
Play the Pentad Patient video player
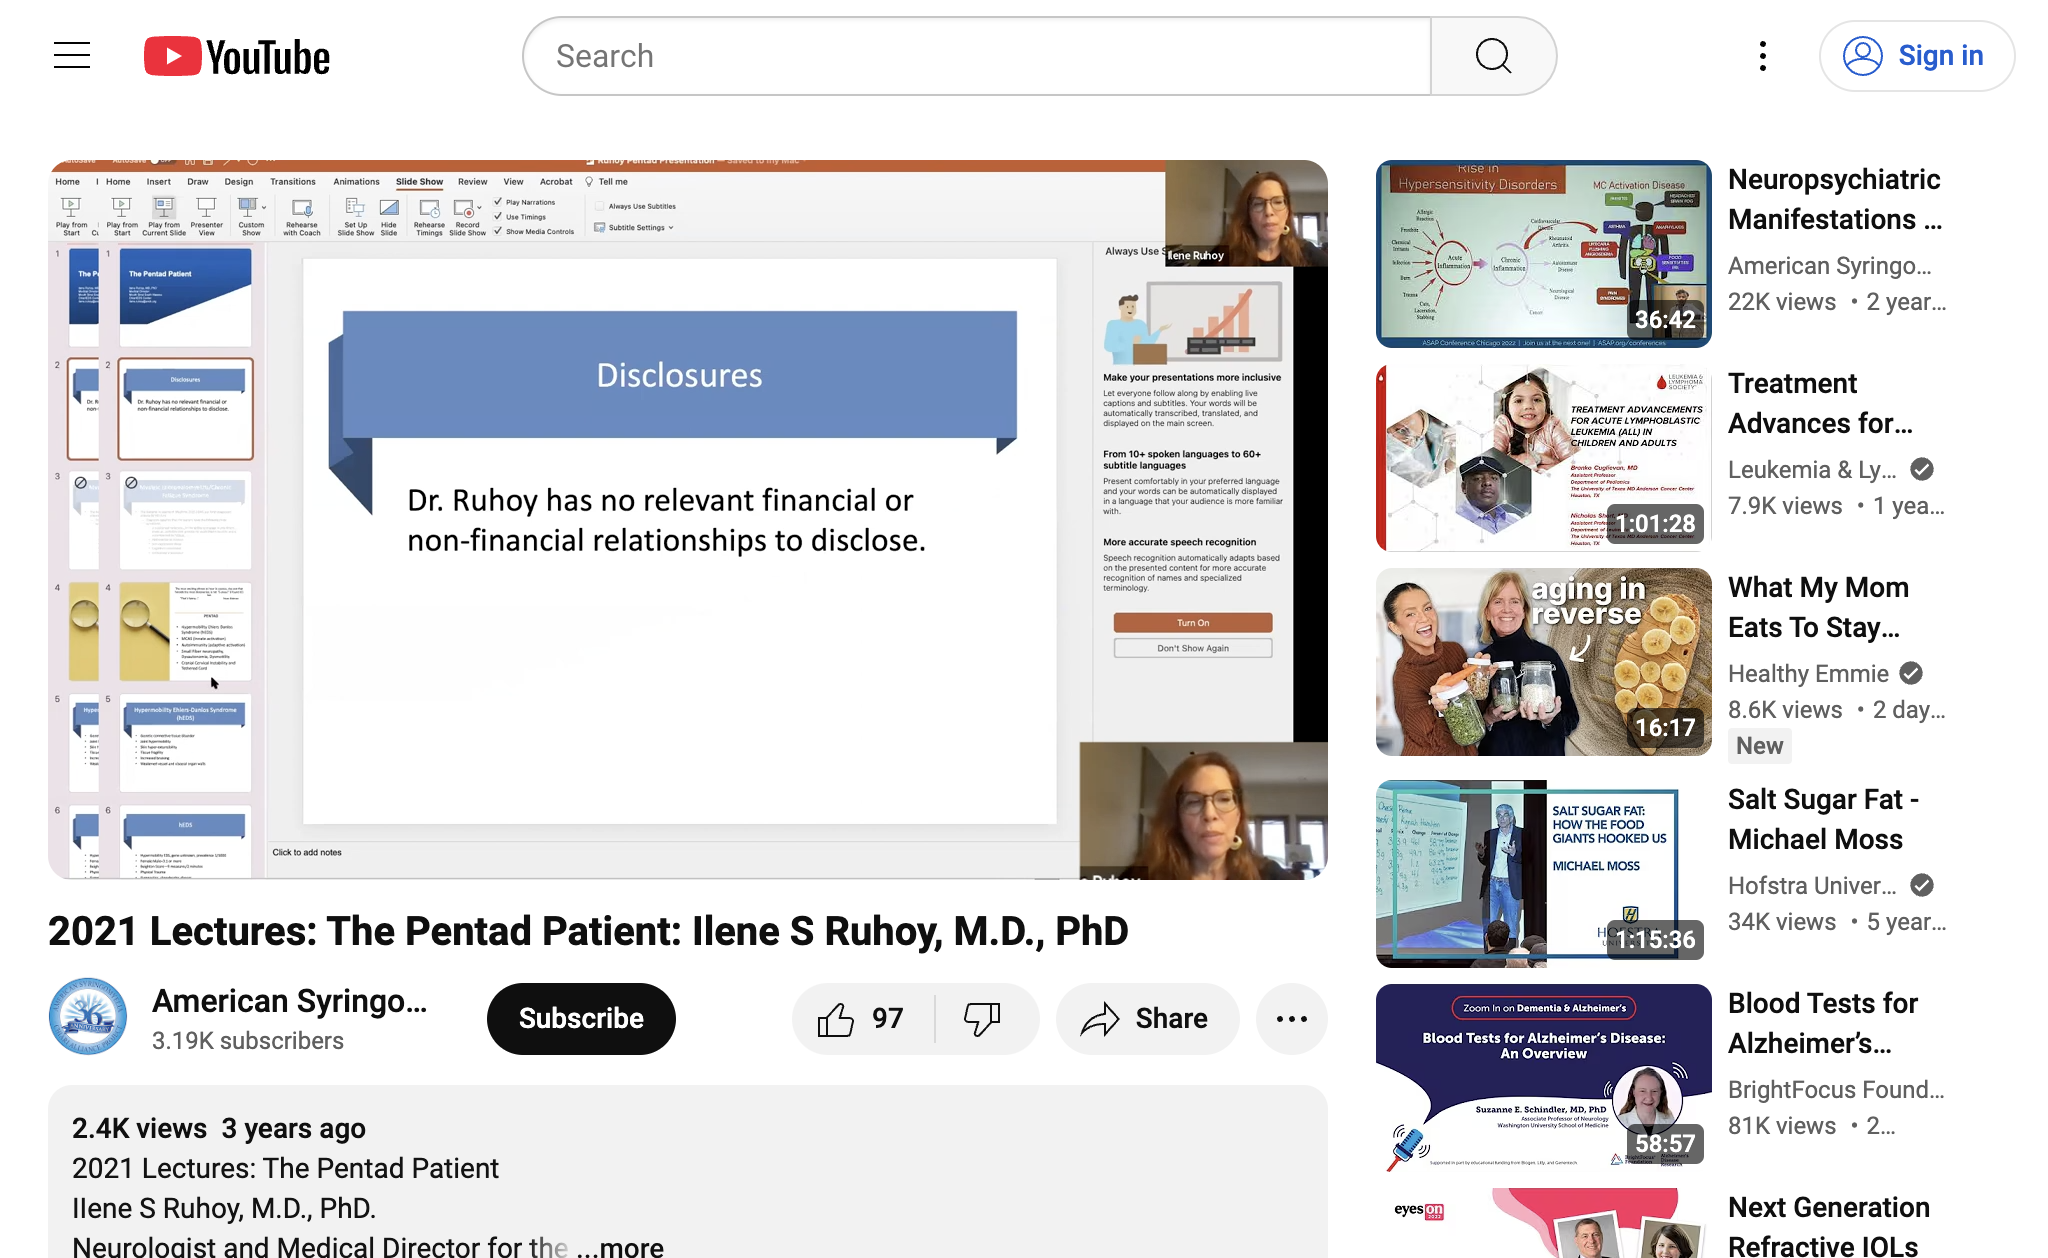[x=688, y=519]
